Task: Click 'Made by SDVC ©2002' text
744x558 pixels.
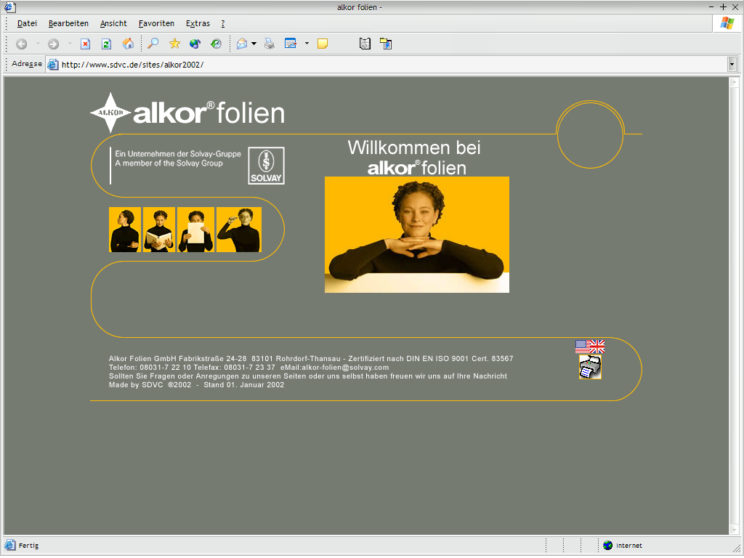Action: (x=150, y=385)
